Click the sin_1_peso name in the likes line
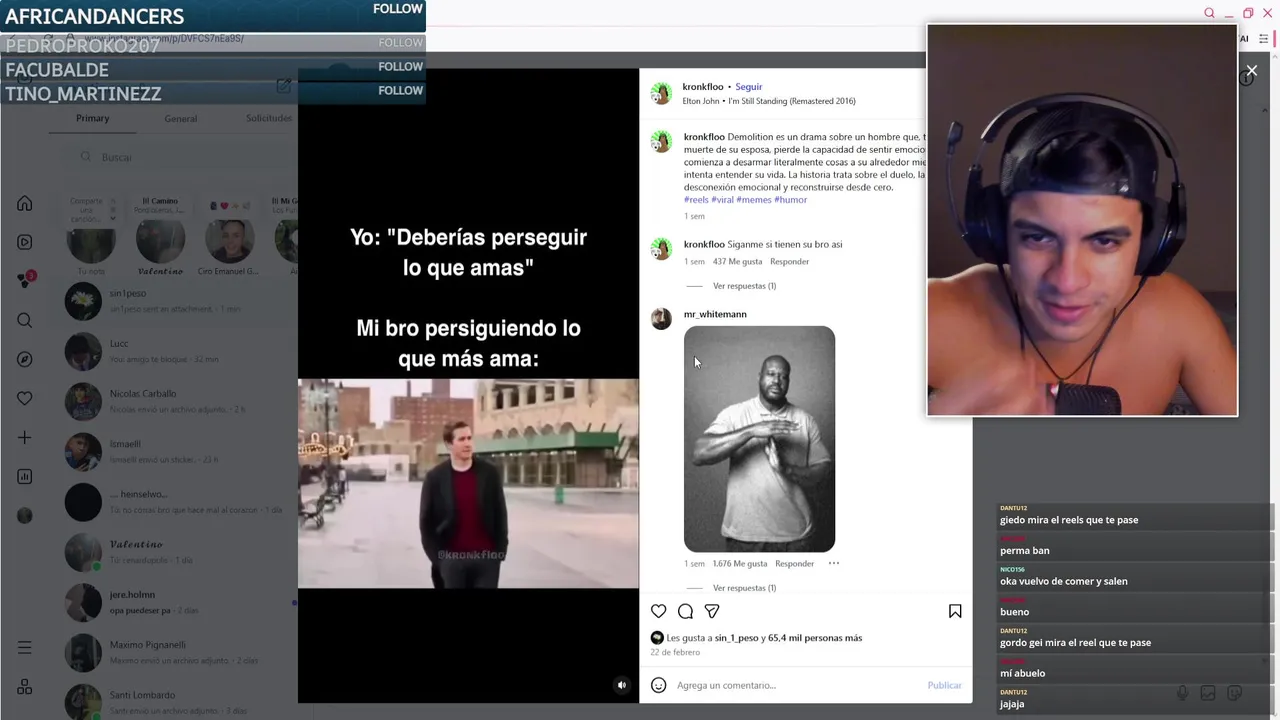 point(737,638)
